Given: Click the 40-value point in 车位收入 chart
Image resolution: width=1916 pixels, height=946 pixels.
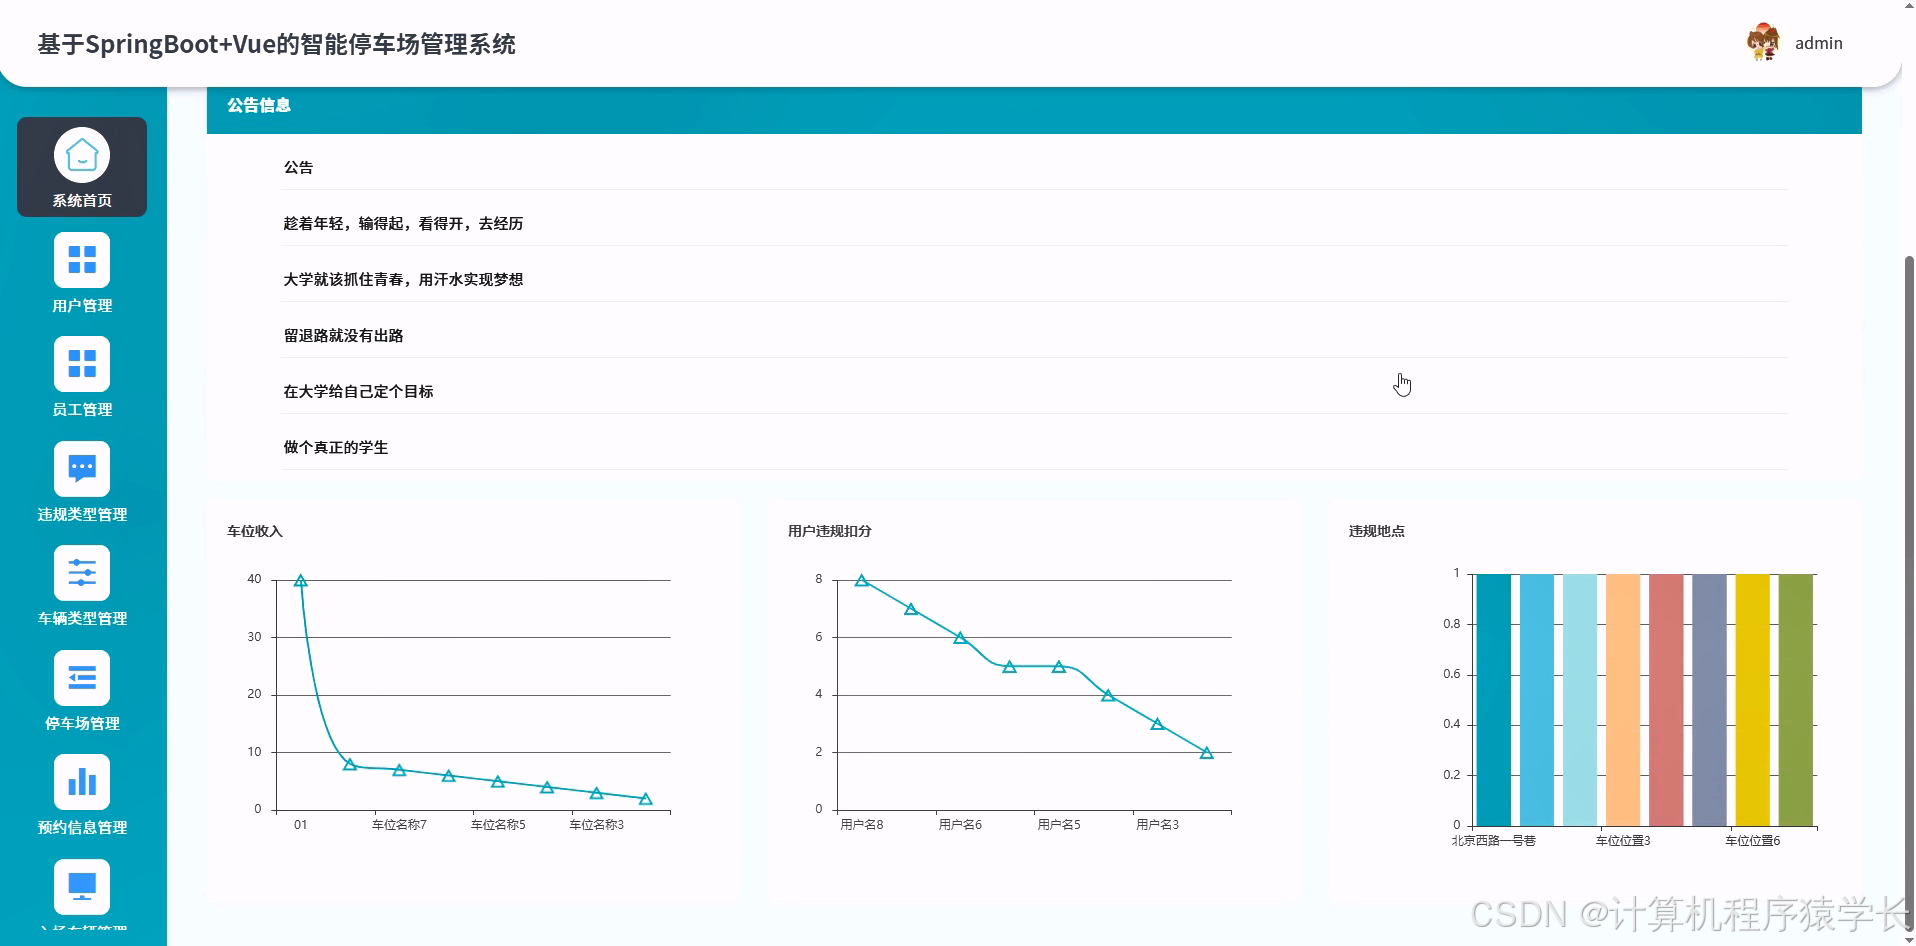Looking at the screenshot, I should point(300,581).
